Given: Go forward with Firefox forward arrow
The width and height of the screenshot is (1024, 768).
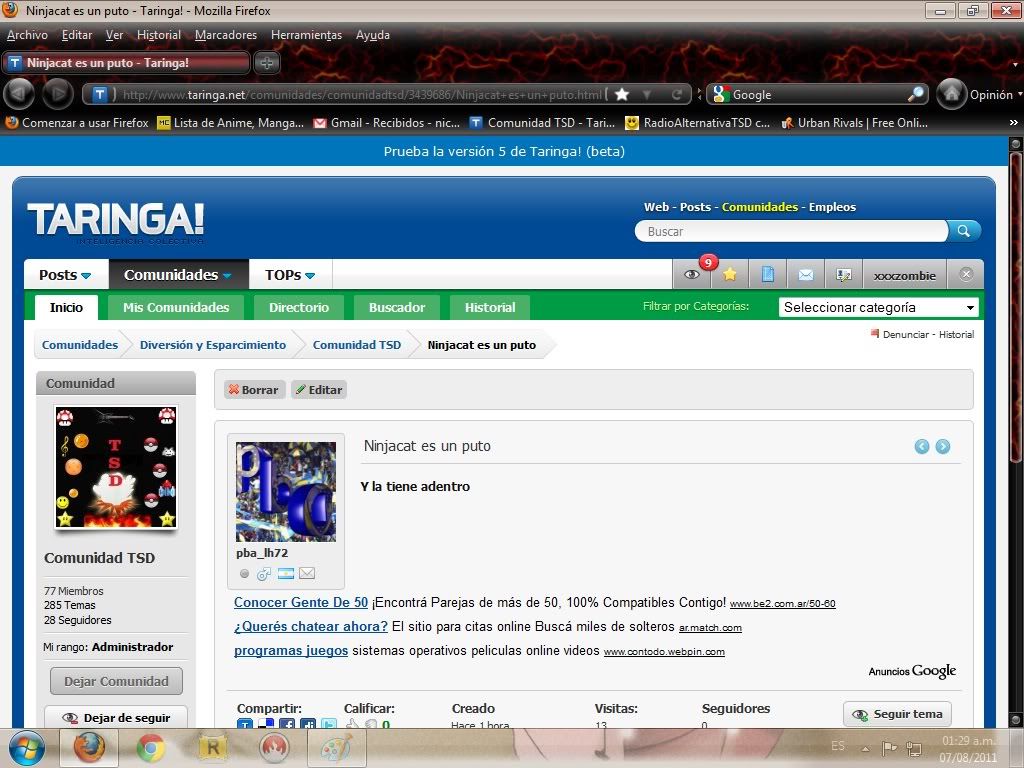Looking at the screenshot, I should 57,94.
